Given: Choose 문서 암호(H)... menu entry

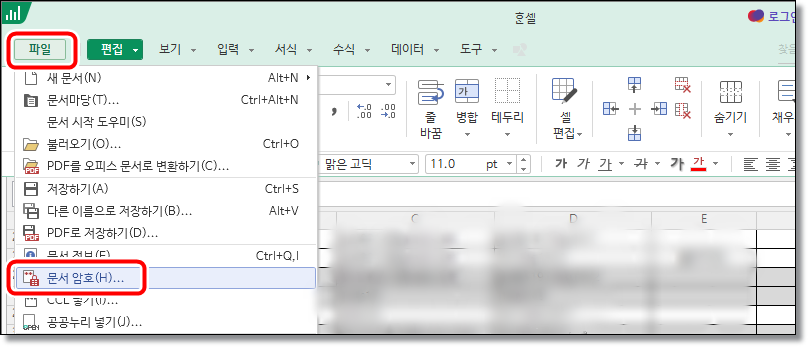Looking at the screenshot, I should [x=166, y=278].
